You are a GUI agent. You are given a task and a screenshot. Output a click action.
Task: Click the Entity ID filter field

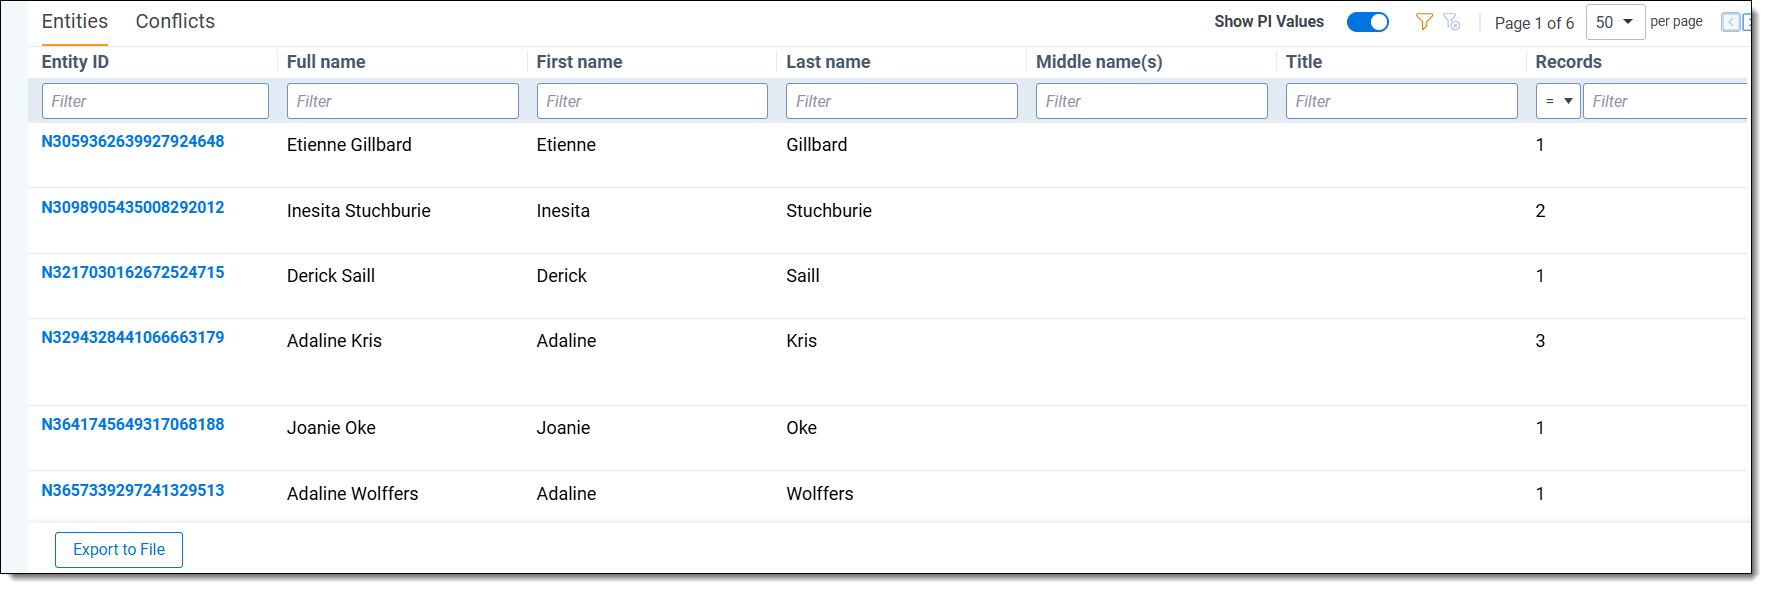pos(155,101)
